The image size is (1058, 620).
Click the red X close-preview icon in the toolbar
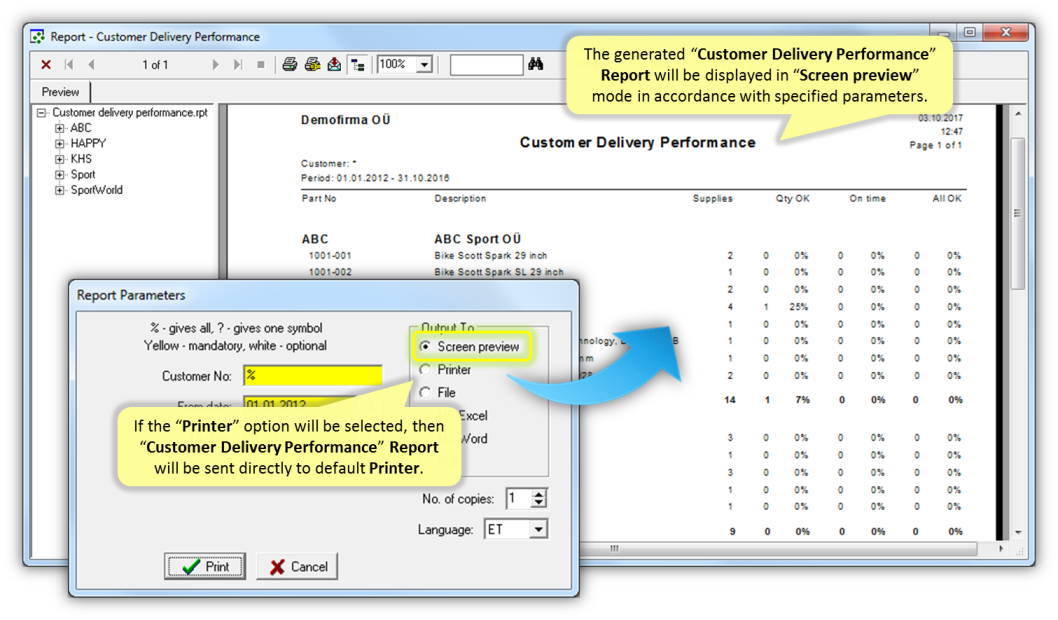[46, 65]
